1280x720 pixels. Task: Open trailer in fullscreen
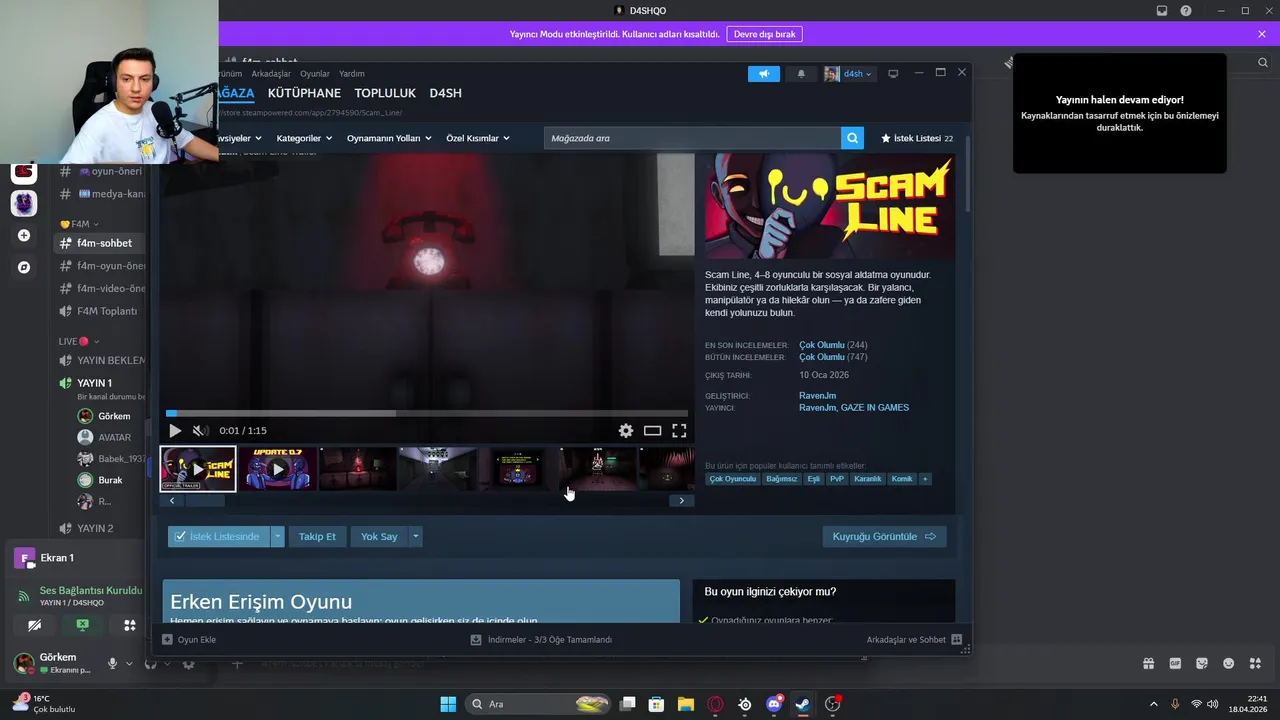pyautogui.click(x=679, y=431)
